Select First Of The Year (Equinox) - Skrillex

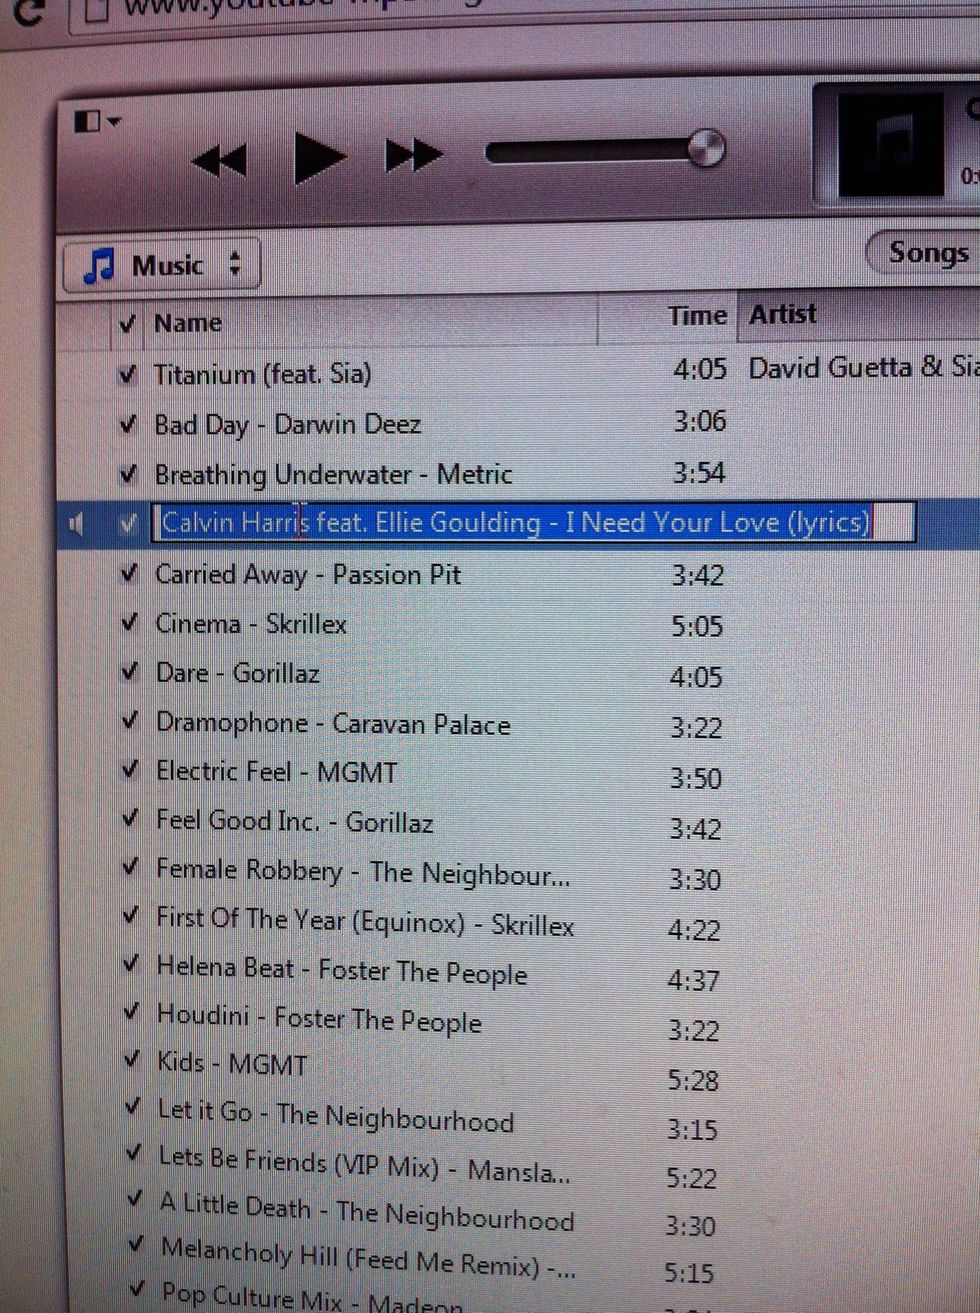[365, 921]
